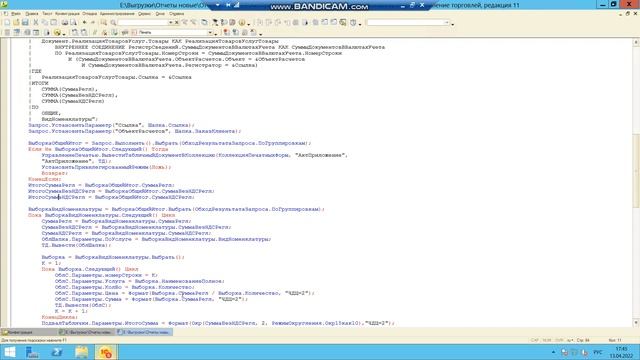Screen dimensions: 640x360
Task: Click the 'ГДЕ' query keyword line
Action: [x=36, y=71]
